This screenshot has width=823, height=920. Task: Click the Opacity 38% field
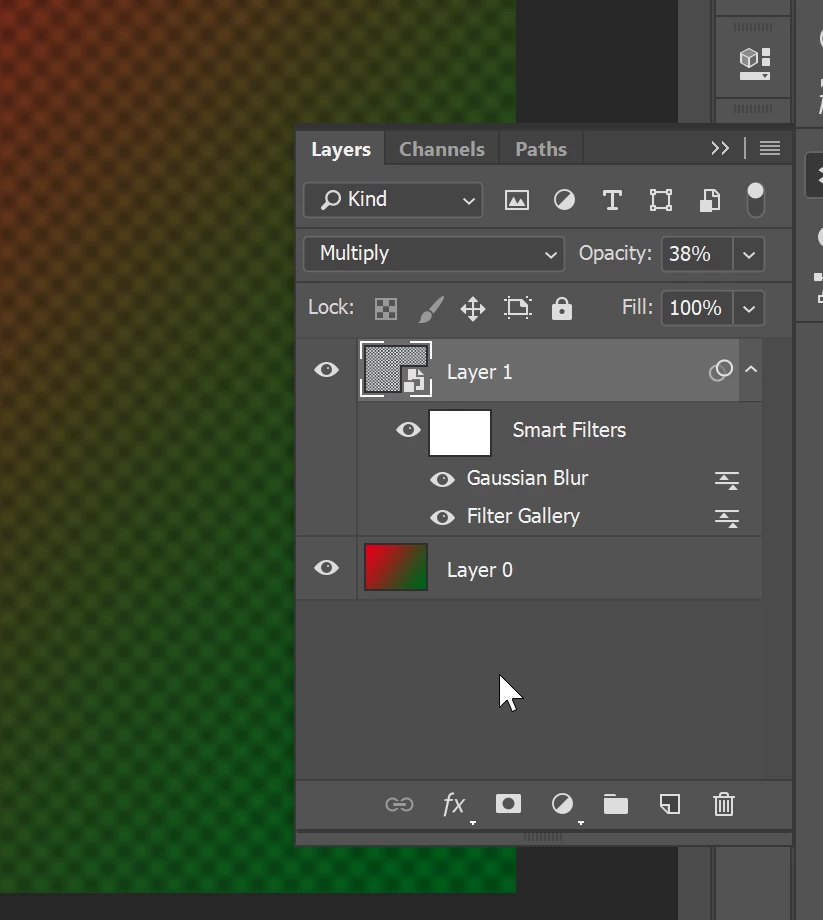point(697,254)
